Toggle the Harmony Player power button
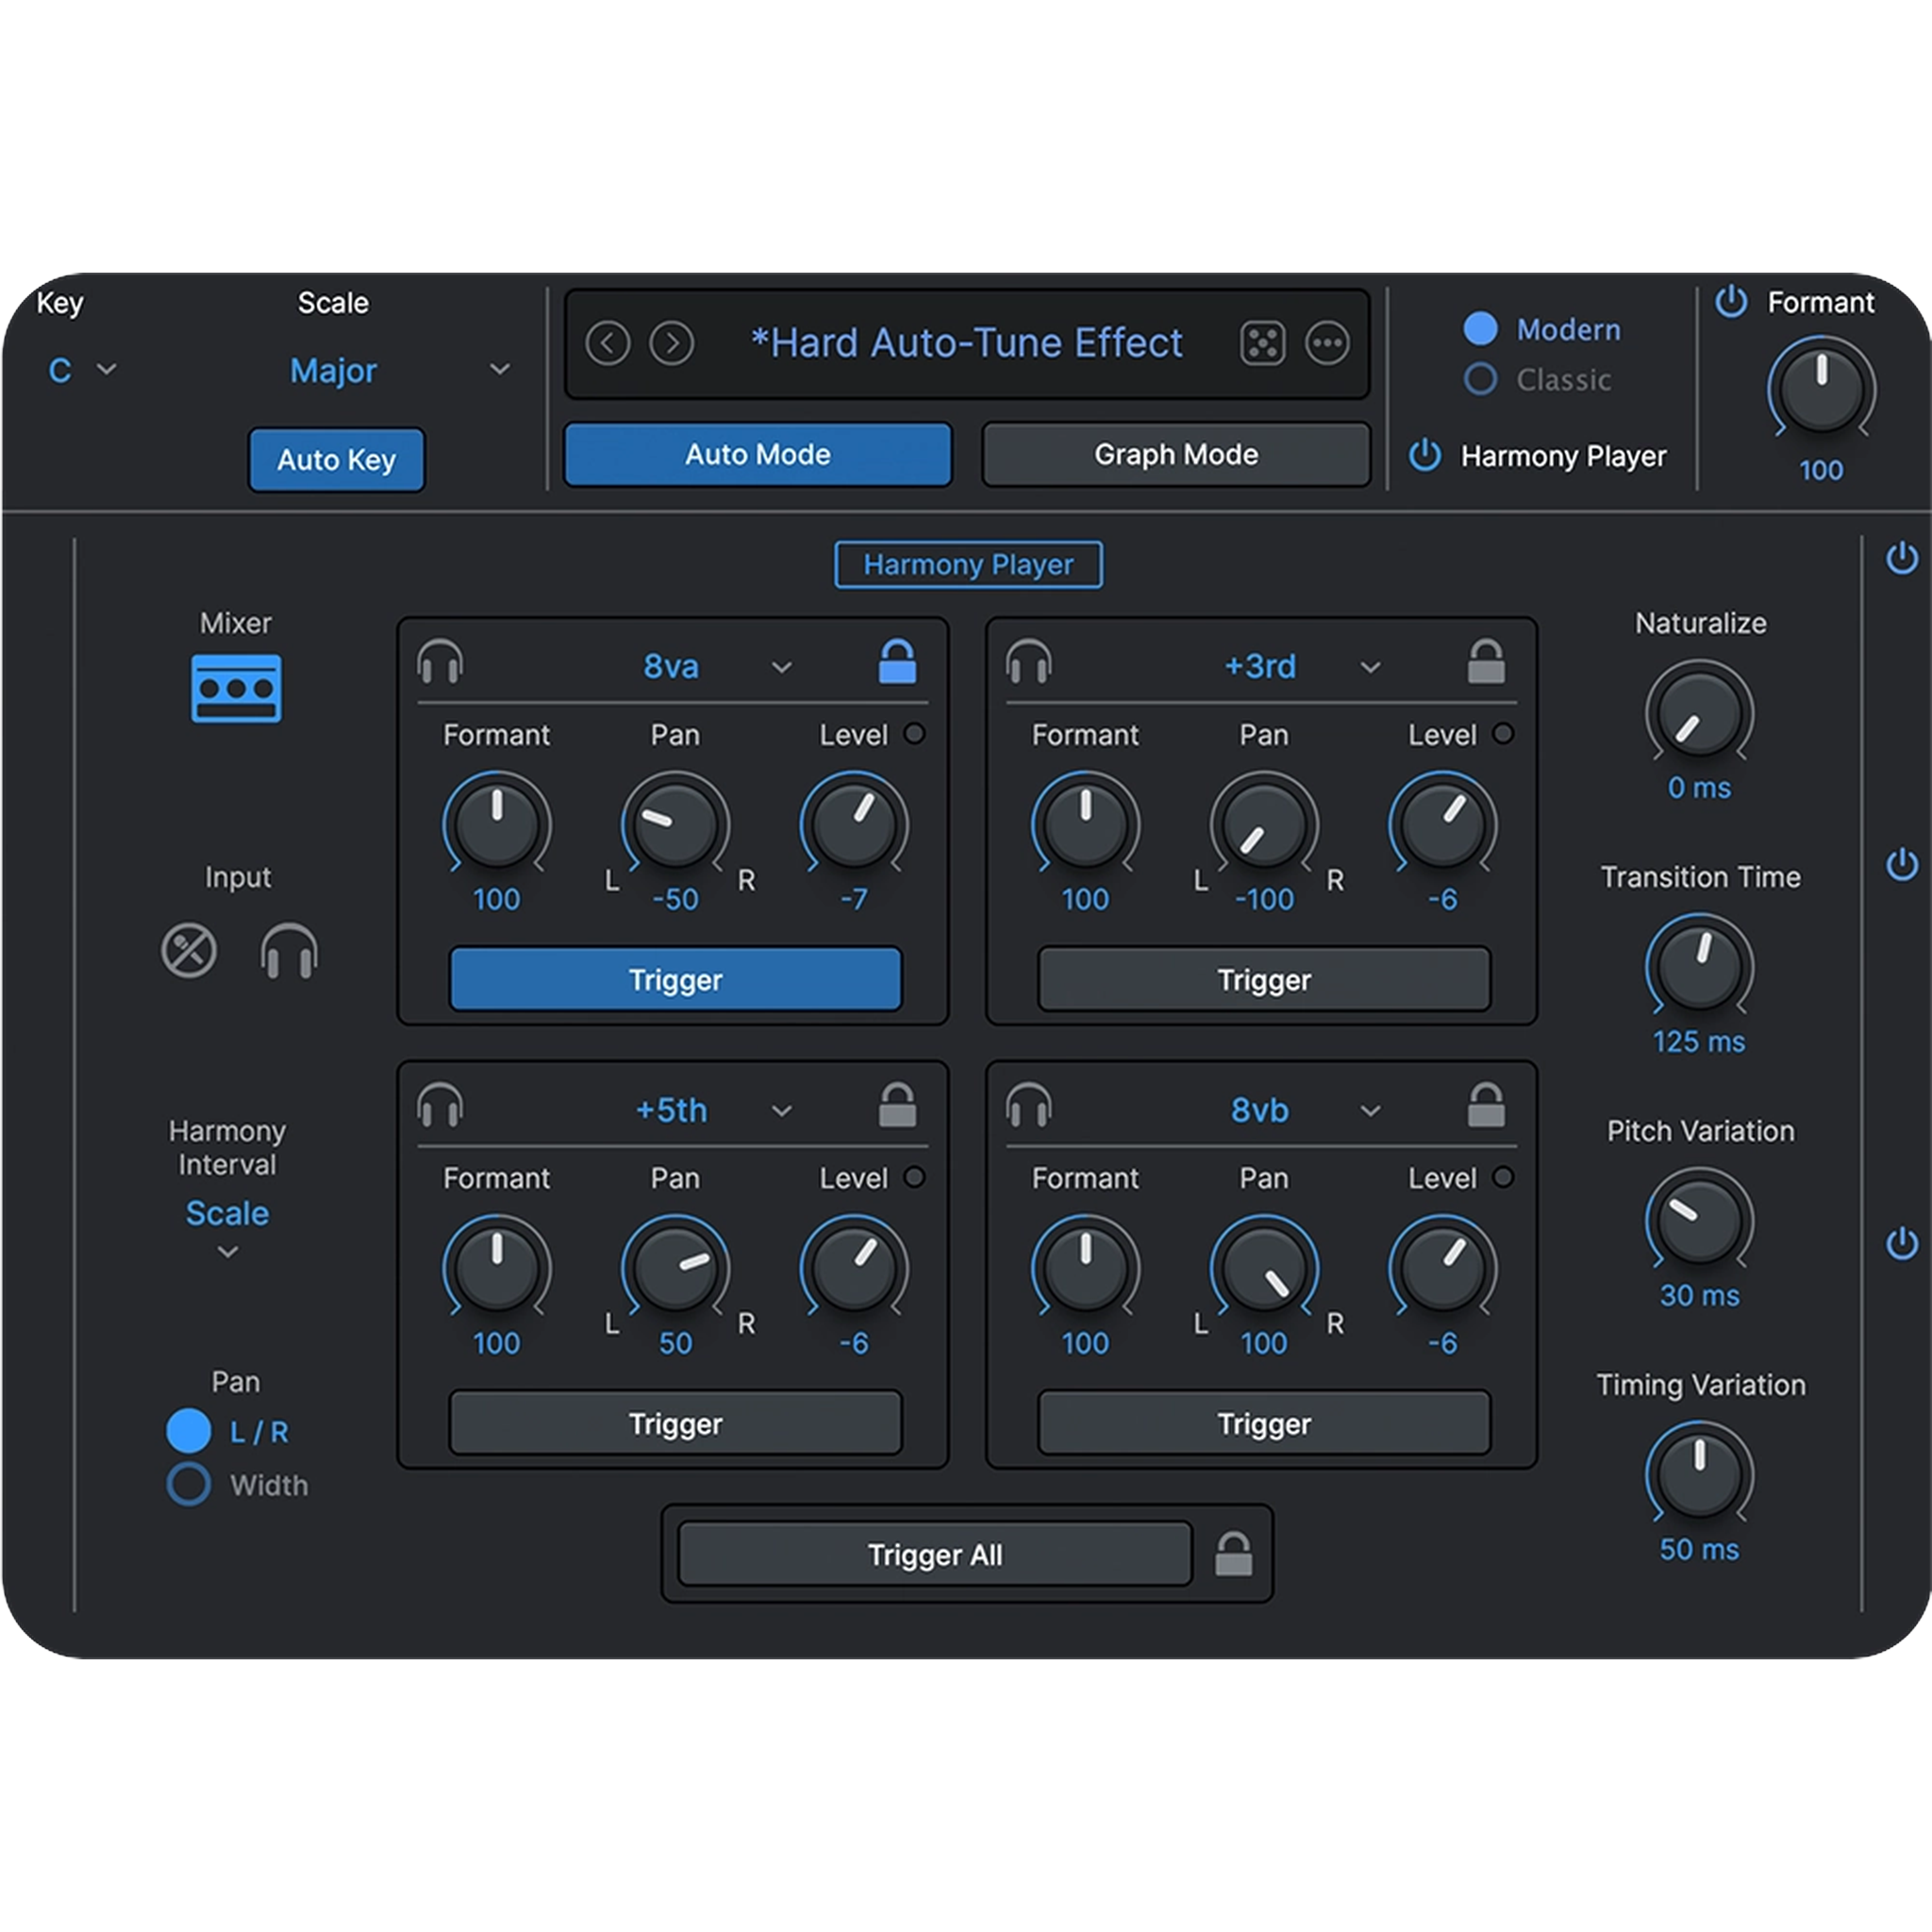The width and height of the screenshot is (1932, 1932). 1424,455
